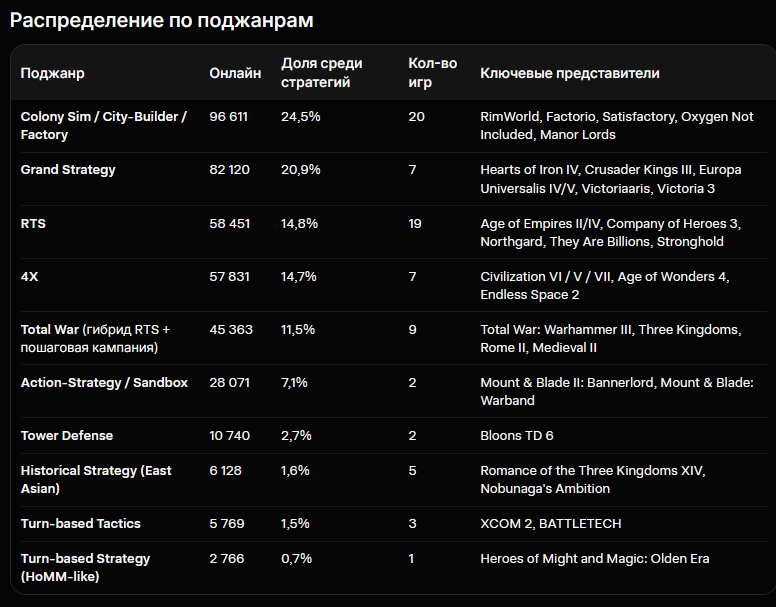Viewport: 776px width, 607px height.
Task: Click the 'Доля среди стратегий' column header
Action: (x=322, y=73)
